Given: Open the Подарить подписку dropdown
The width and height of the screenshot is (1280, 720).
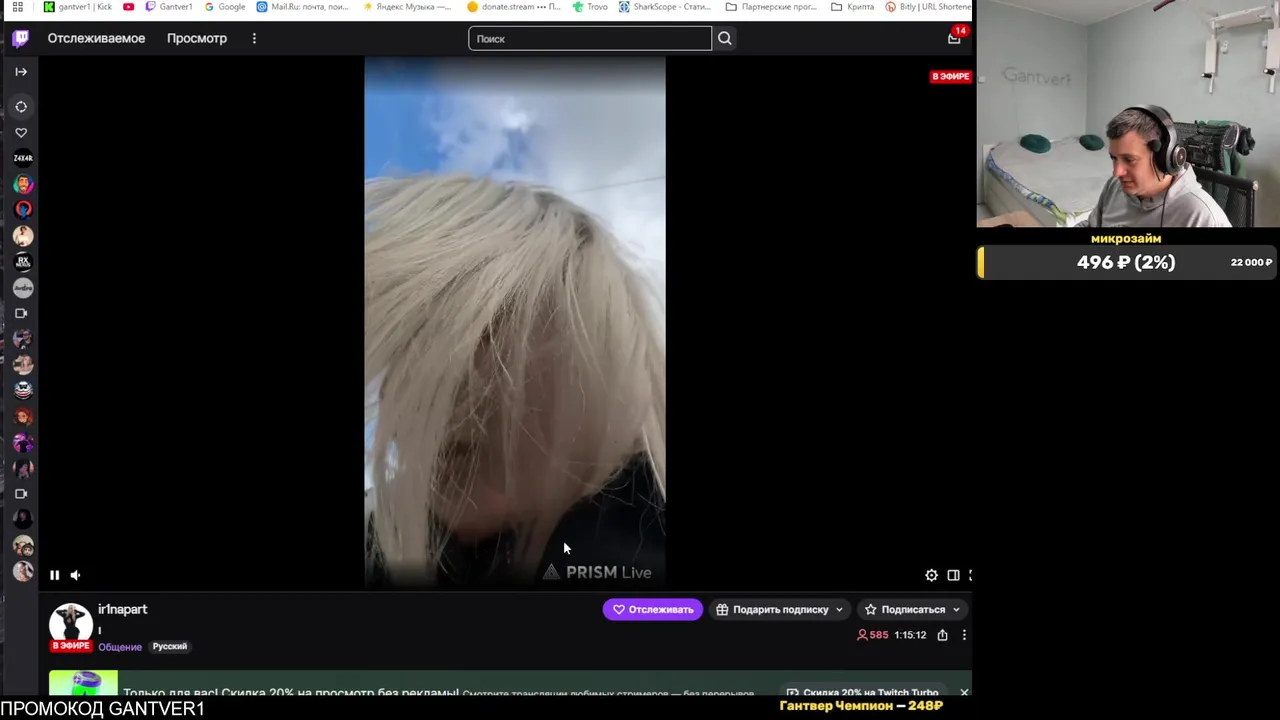Looking at the screenshot, I should coord(780,609).
